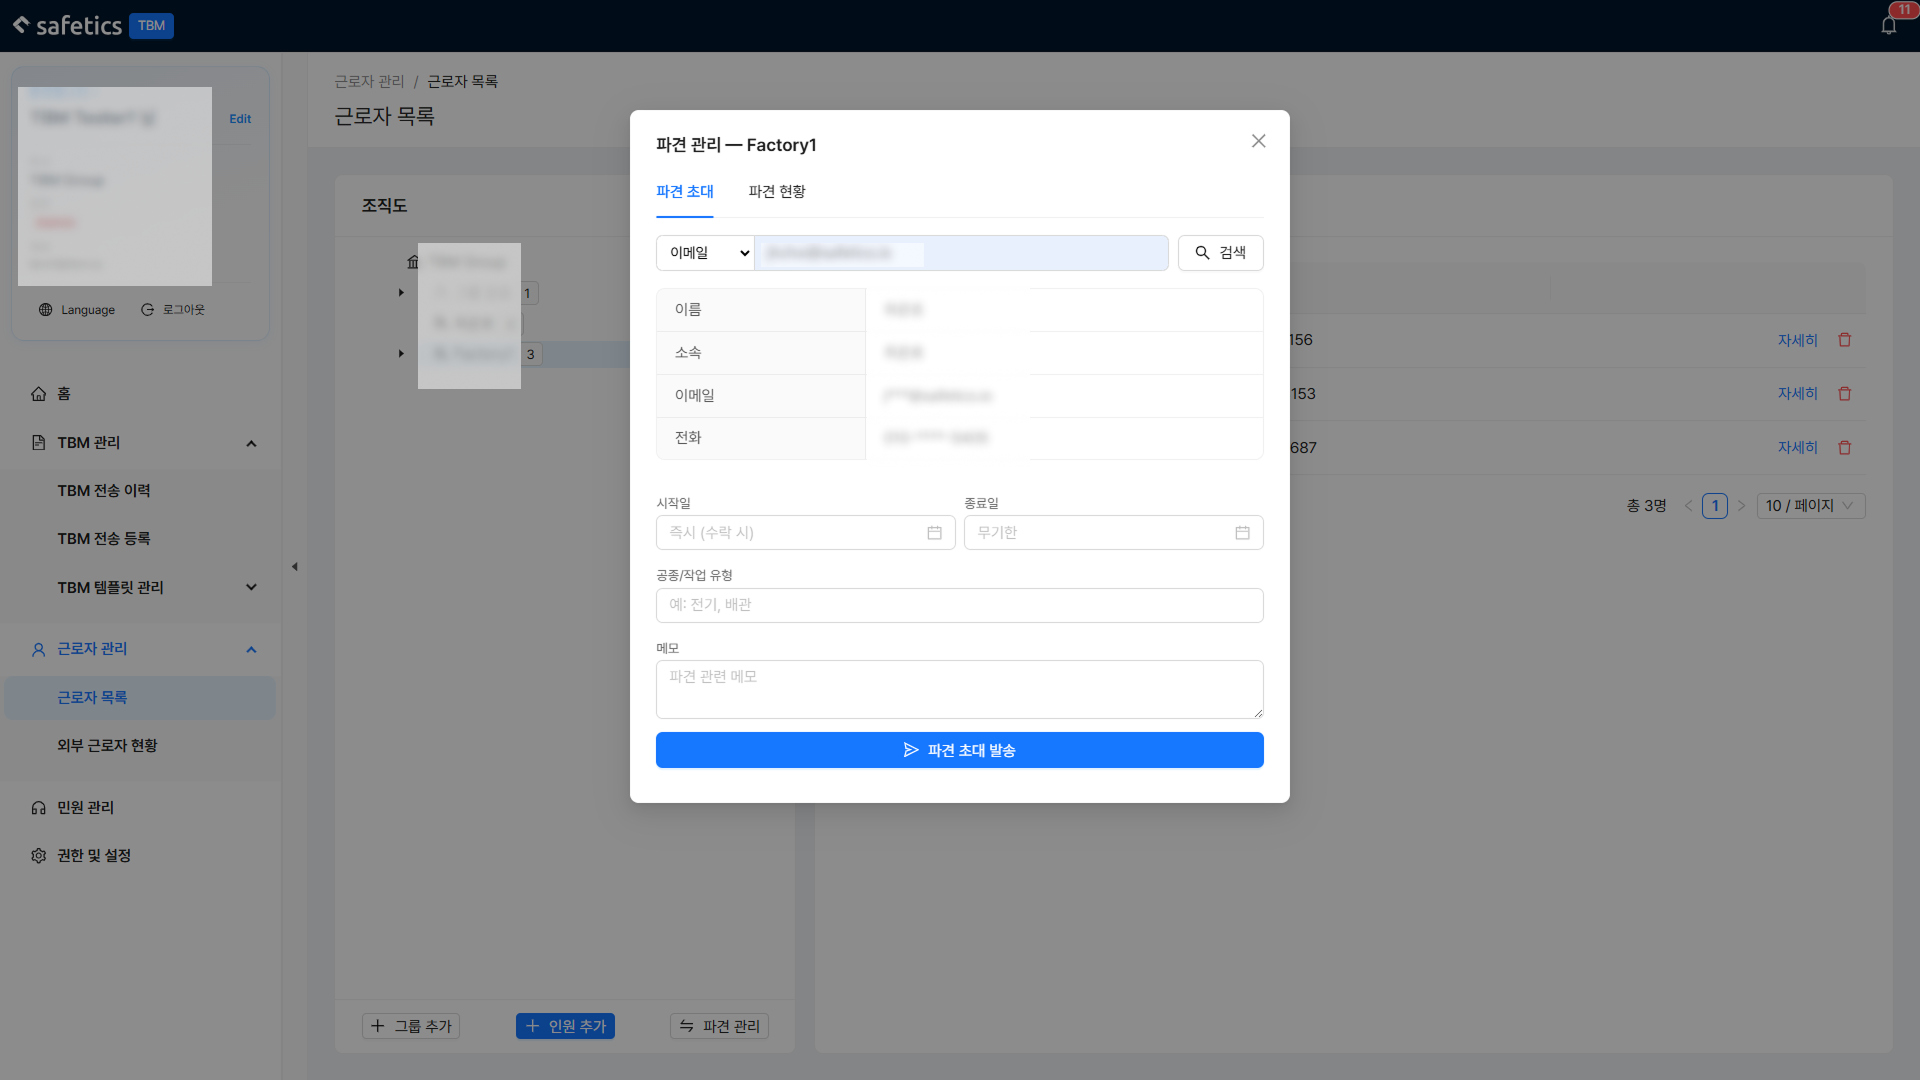Close the 파견 관리 dialog
Screen dimensions: 1920x1080
tap(1258, 141)
